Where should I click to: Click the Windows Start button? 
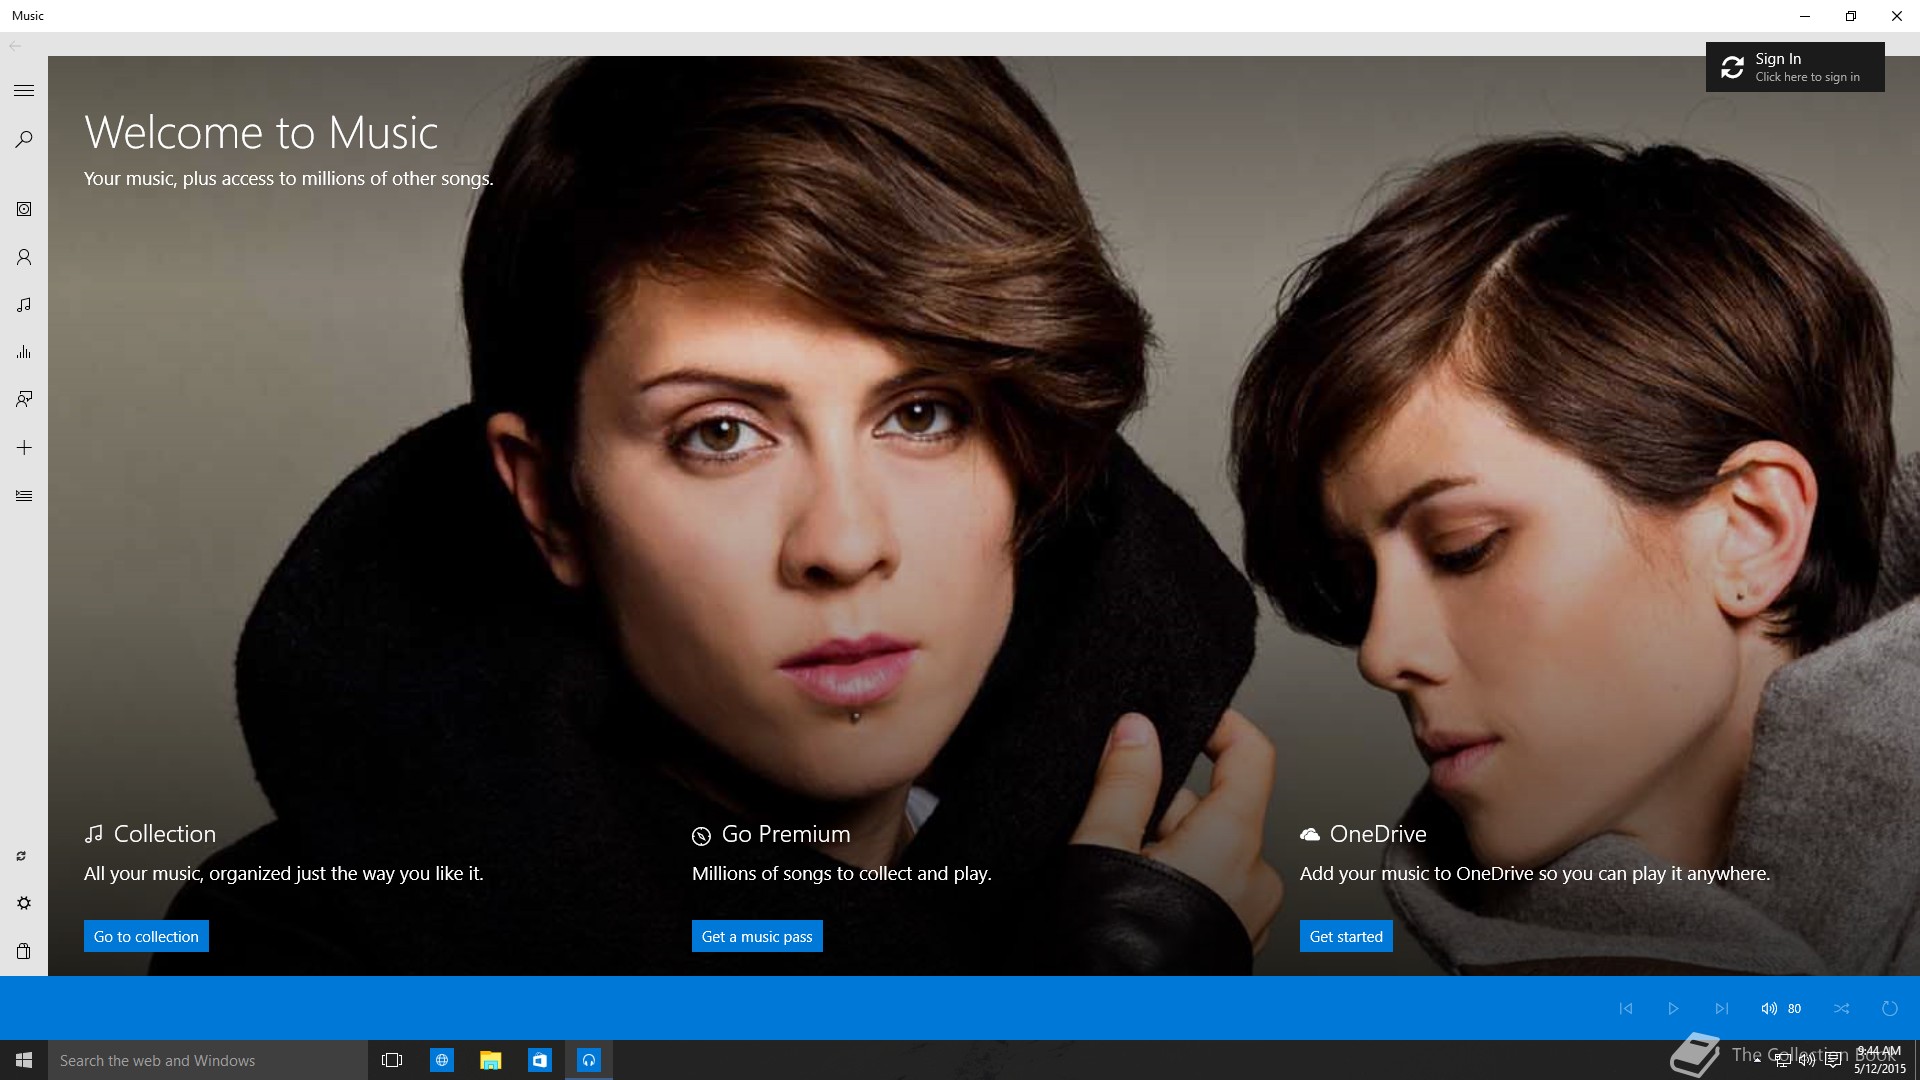click(x=24, y=1060)
